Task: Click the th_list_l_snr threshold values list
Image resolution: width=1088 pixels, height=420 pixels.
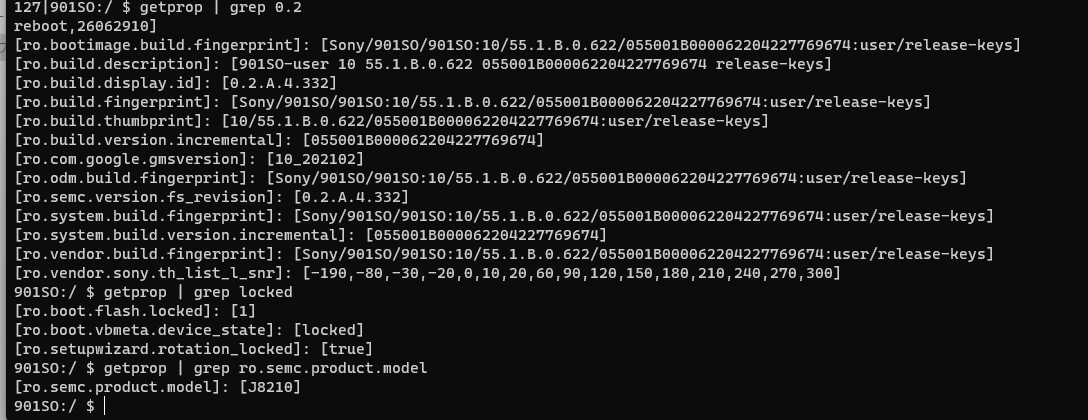Action: pyautogui.click(x=572, y=273)
